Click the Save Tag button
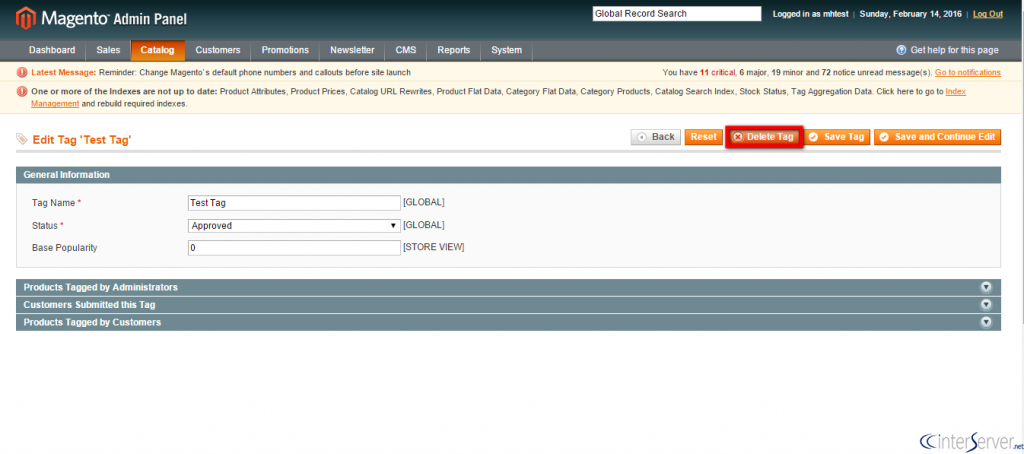 pos(837,137)
